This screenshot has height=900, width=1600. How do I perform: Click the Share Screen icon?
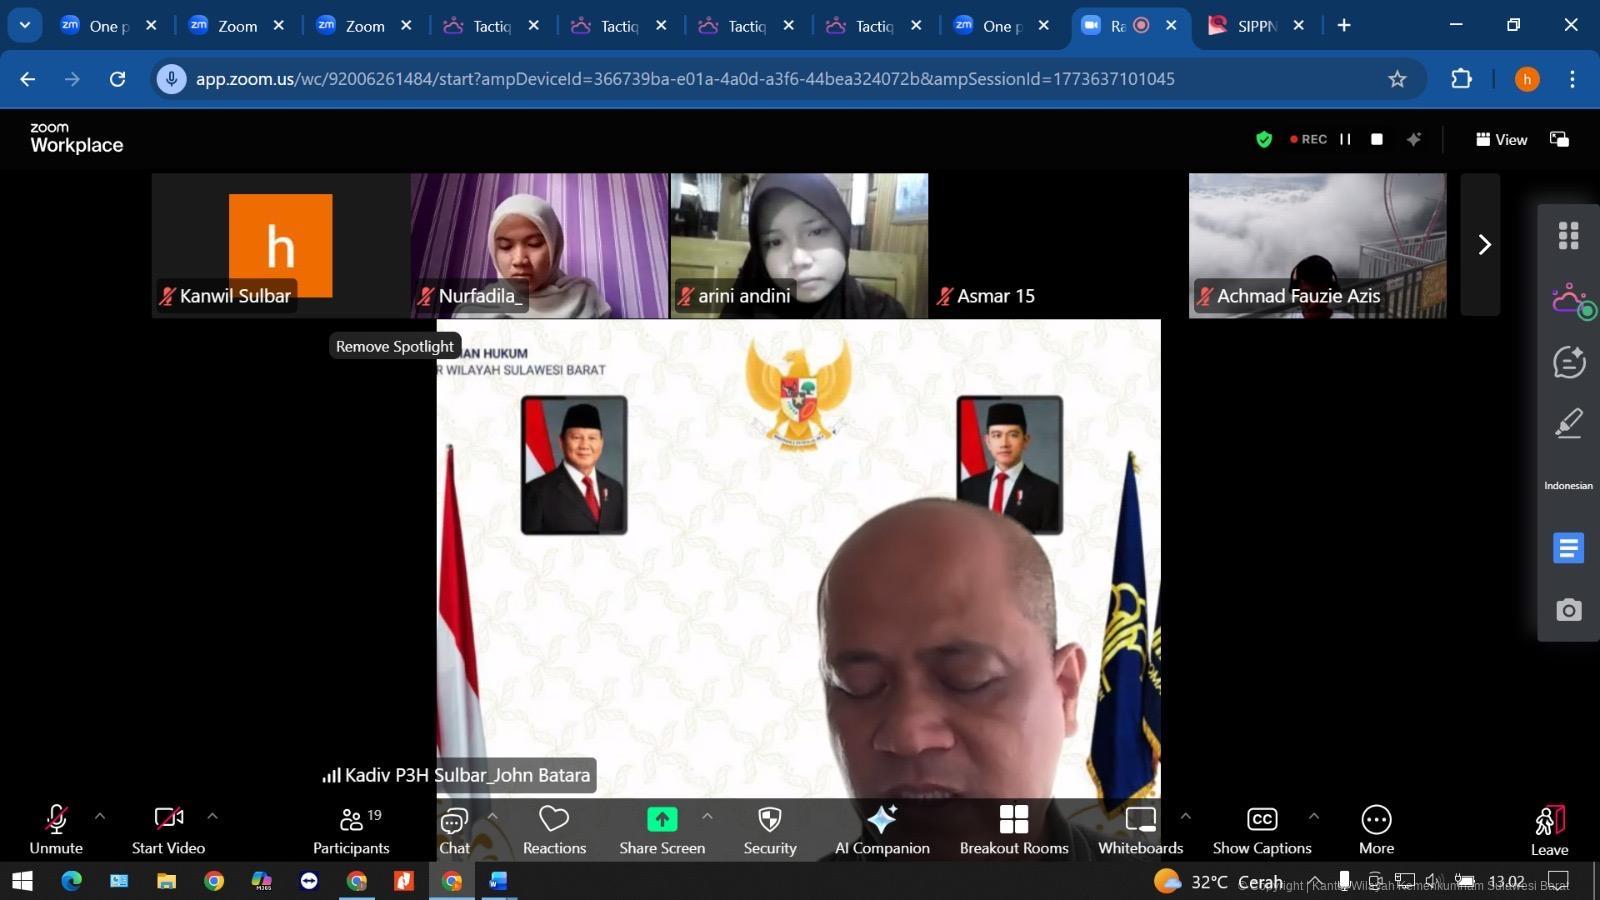click(661, 819)
